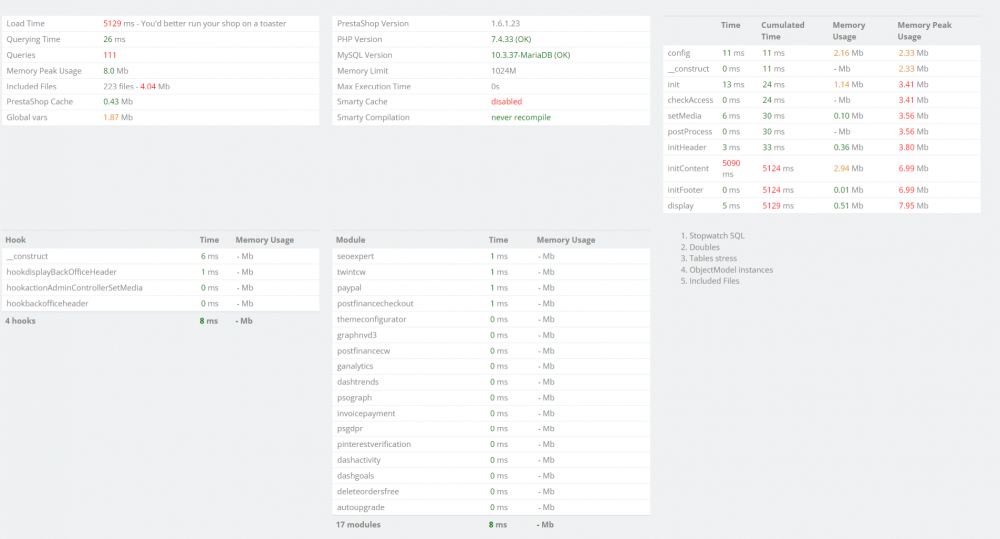Click Smarty Cache disabled status
This screenshot has height=539, width=1000.
pos(506,102)
